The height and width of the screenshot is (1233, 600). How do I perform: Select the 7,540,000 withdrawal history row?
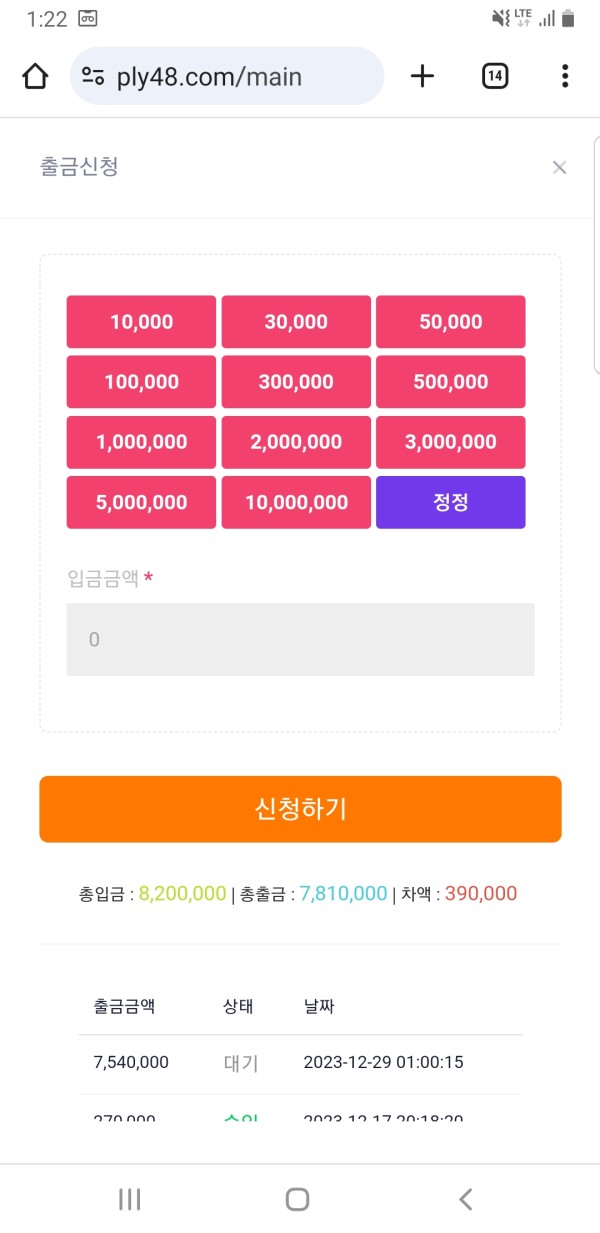[300, 1062]
